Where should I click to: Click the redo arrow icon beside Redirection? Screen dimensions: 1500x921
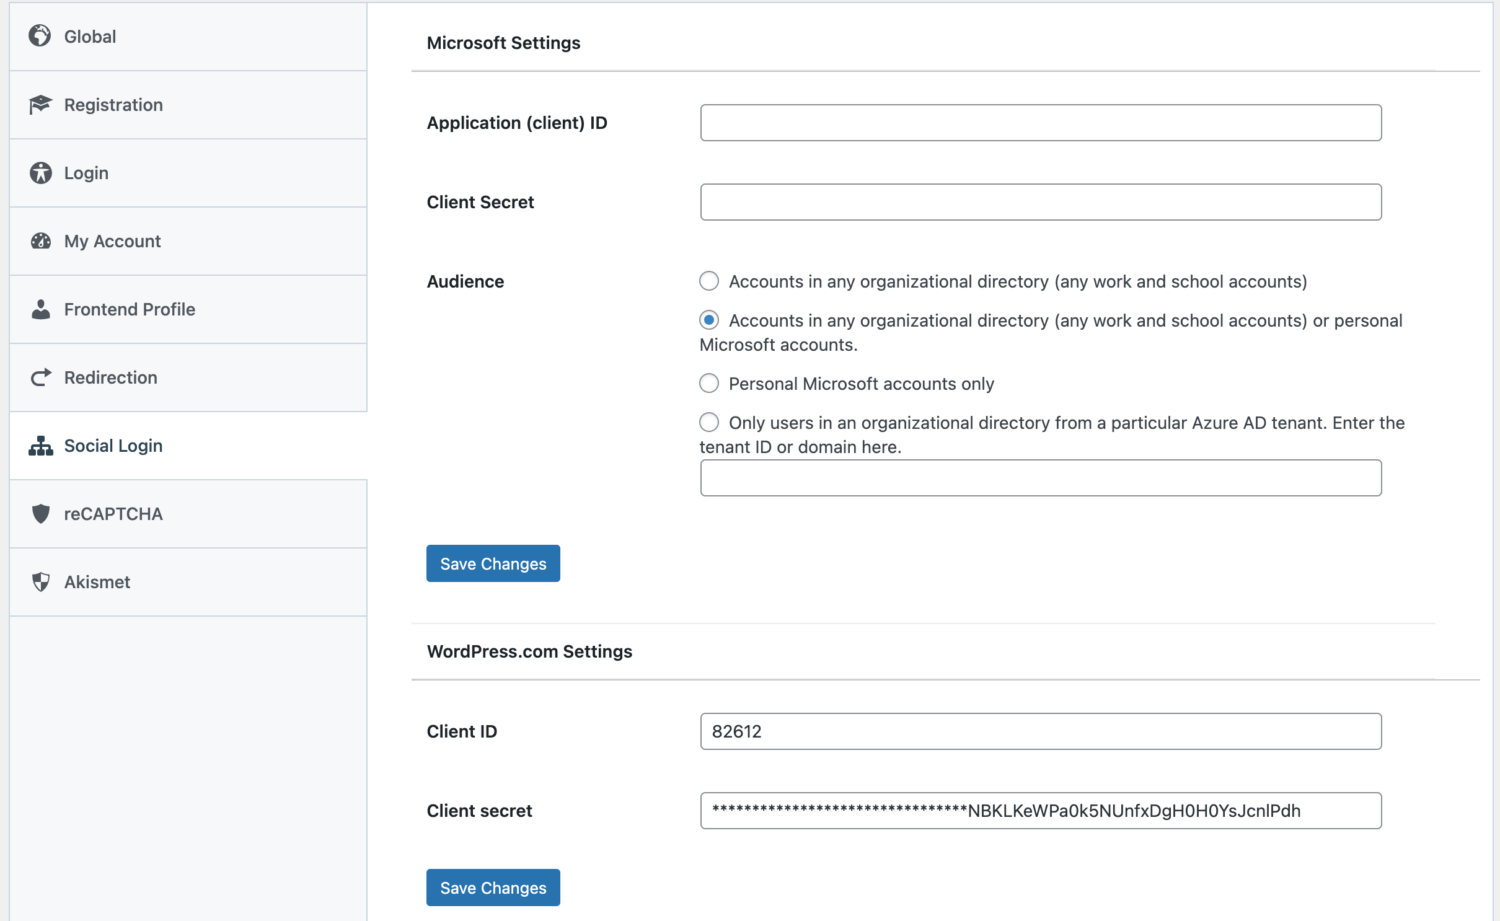pos(40,377)
